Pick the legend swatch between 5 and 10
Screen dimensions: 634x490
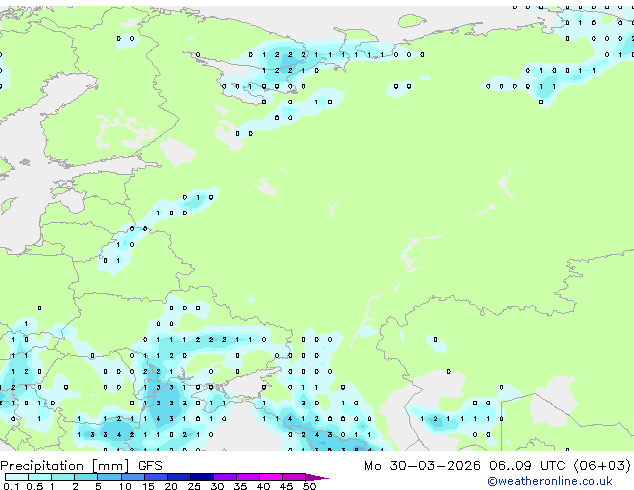pyautogui.click(x=109, y=477)
